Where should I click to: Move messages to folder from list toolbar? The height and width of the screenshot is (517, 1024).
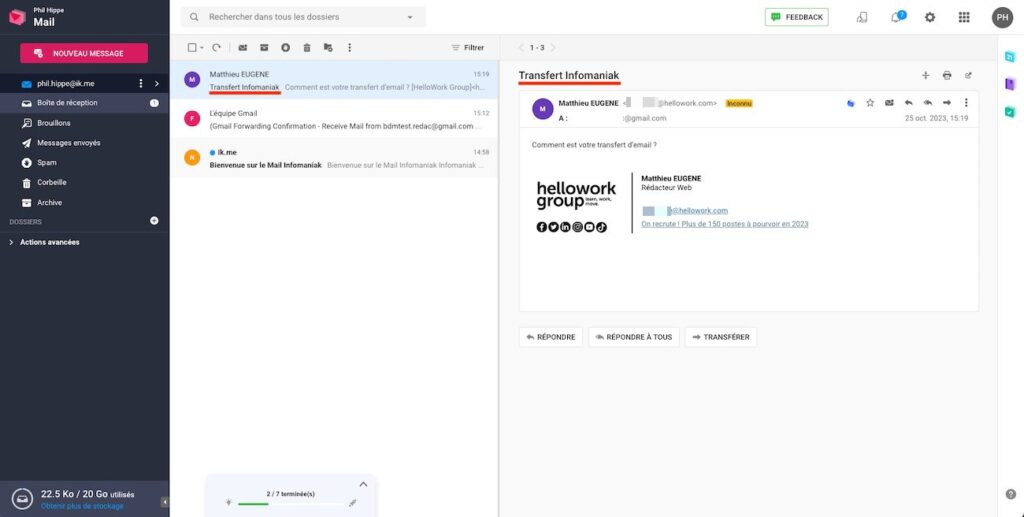(328, 48)
